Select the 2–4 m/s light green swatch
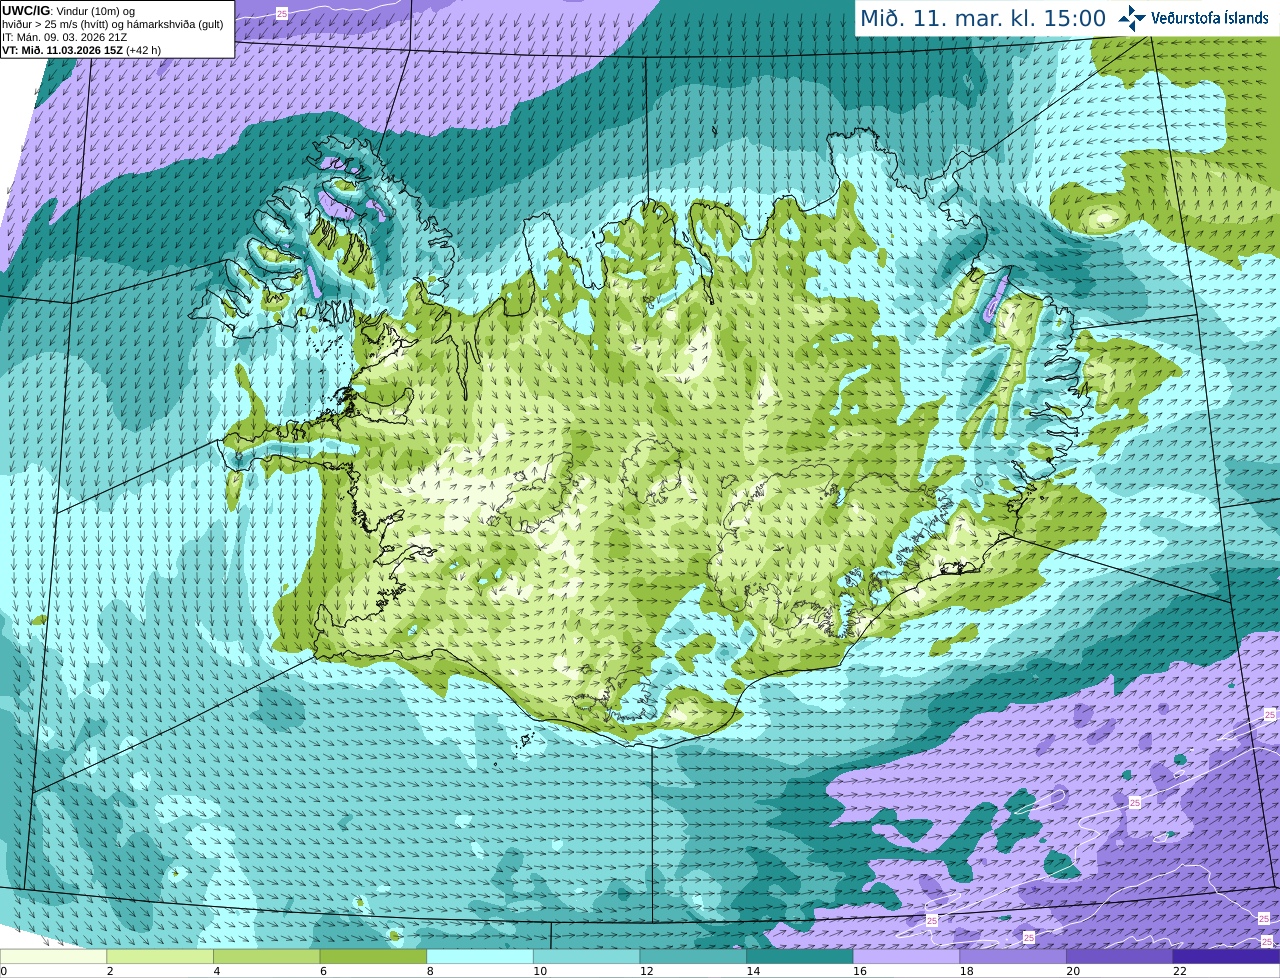The image size is (1280, 978). point(160,957)
